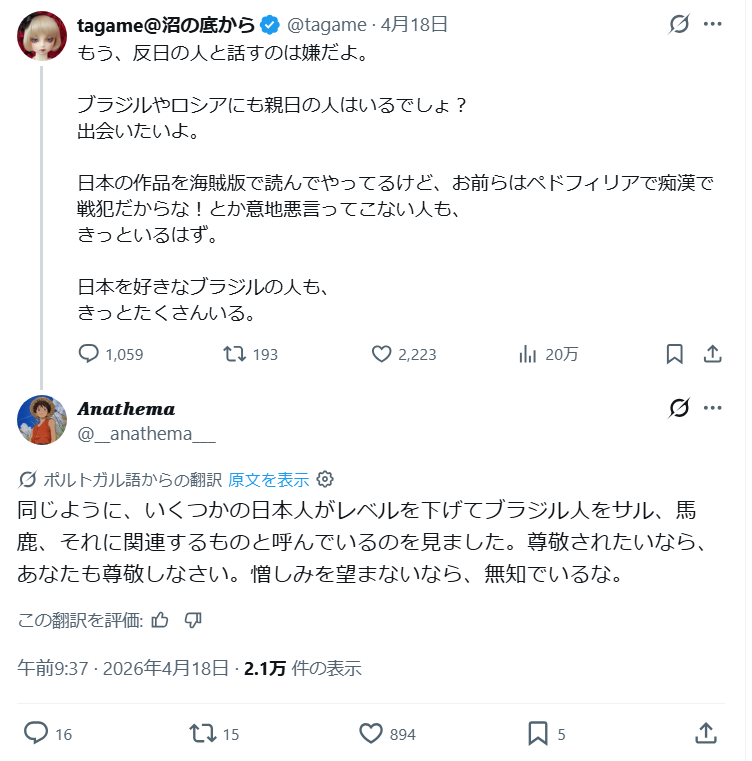Share tagame's original post

713,354
